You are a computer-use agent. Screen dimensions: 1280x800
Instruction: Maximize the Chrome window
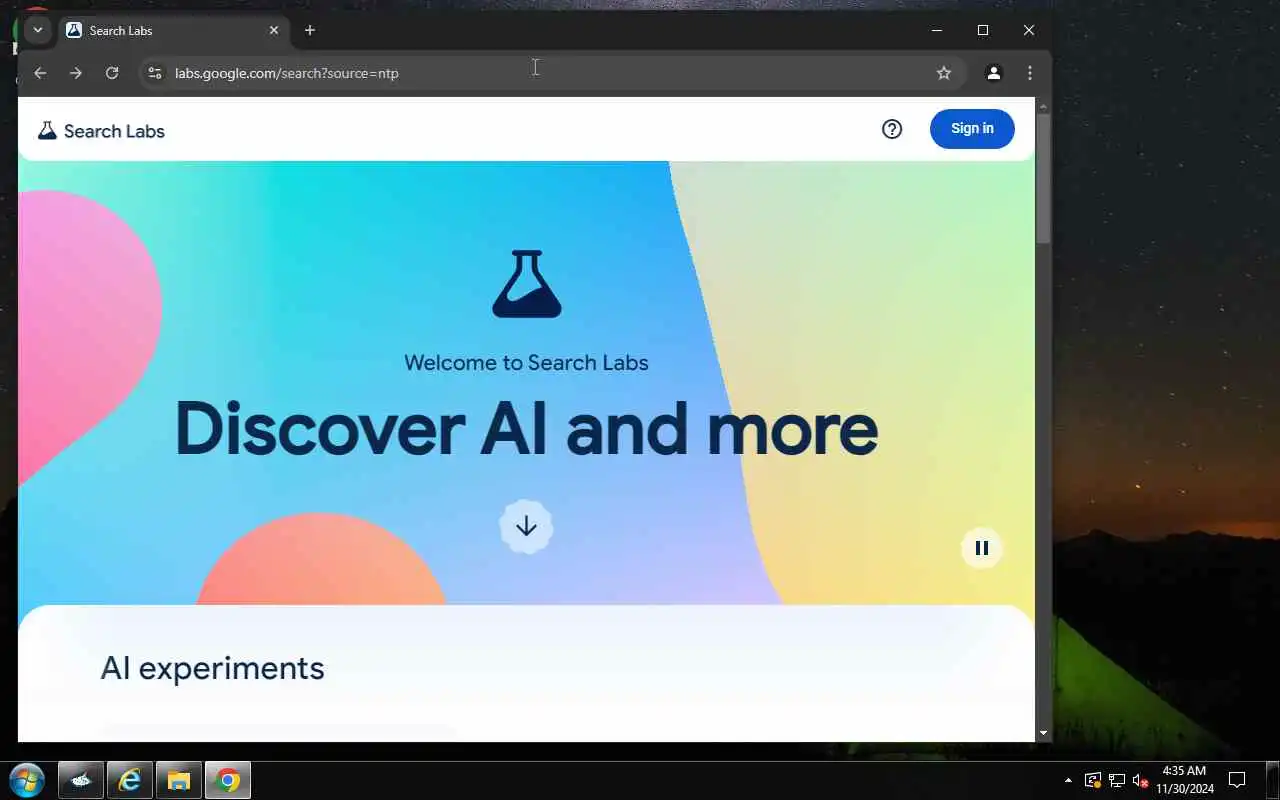click(983, 30)
